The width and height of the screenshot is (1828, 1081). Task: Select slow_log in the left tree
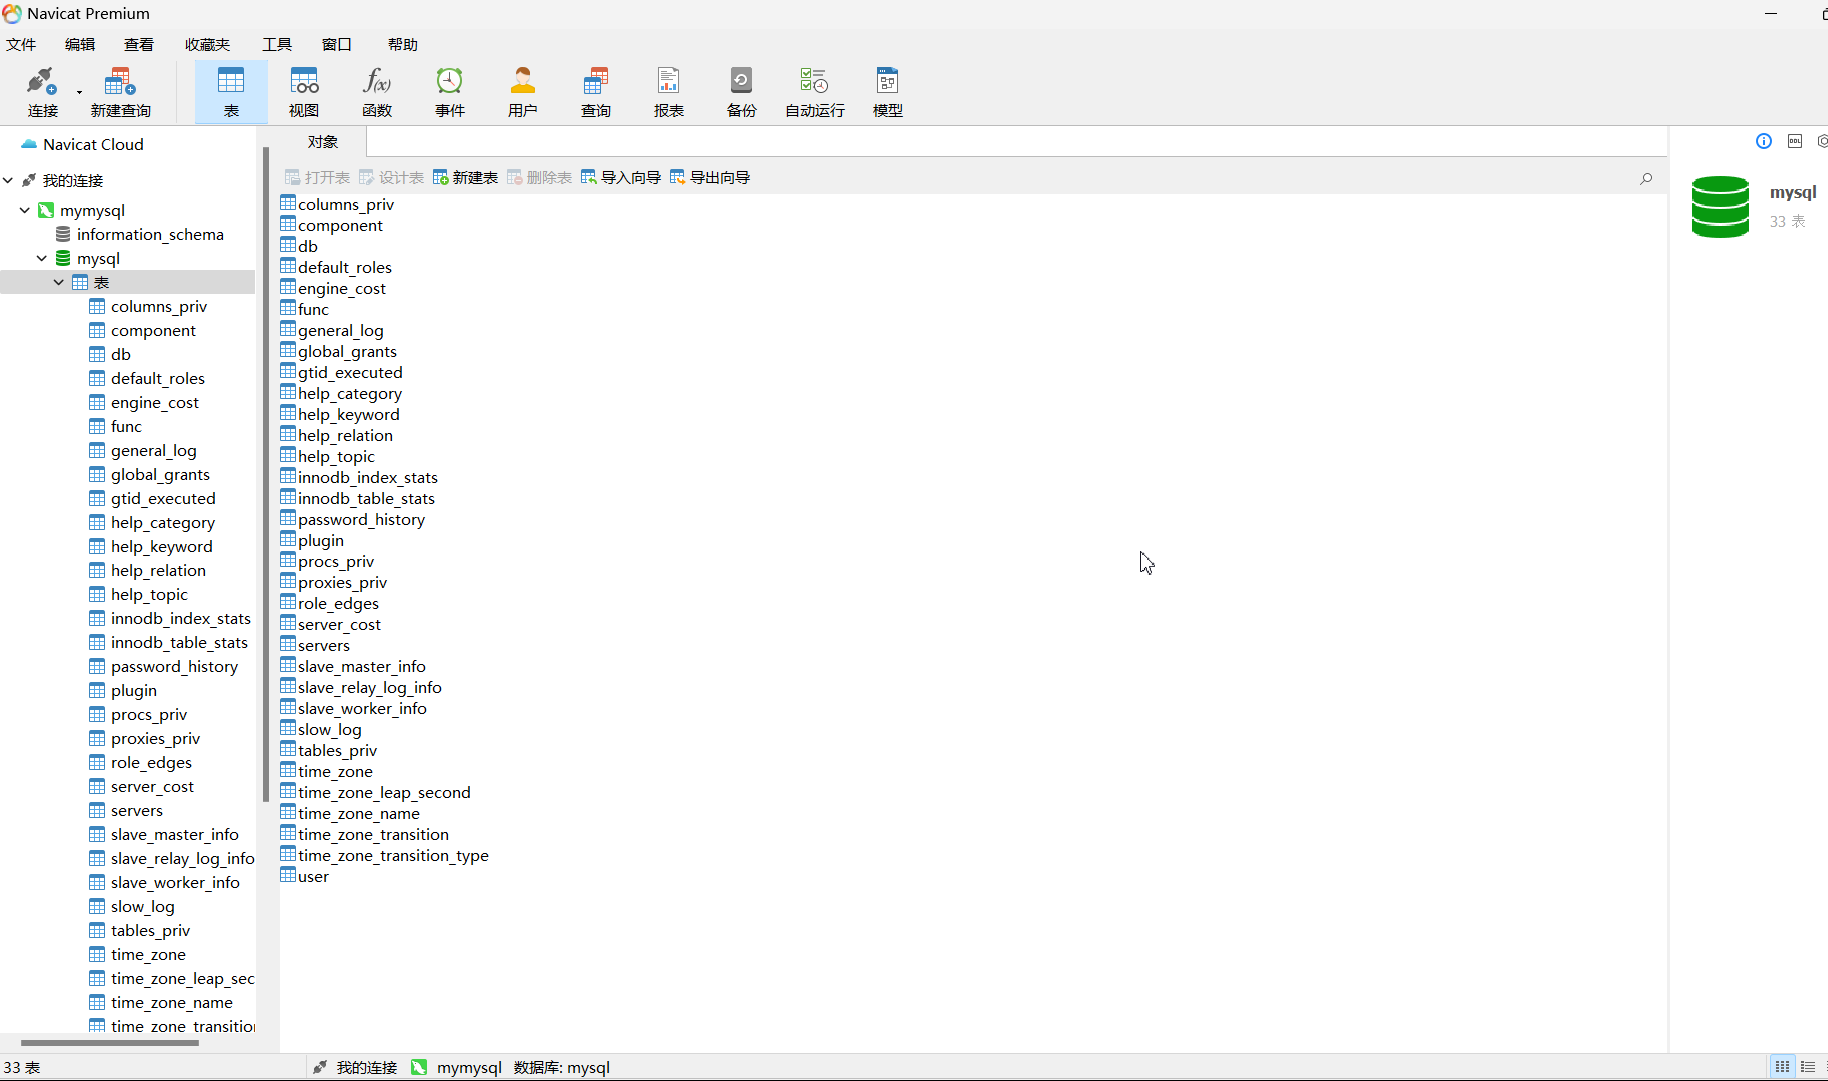[143, 906]
